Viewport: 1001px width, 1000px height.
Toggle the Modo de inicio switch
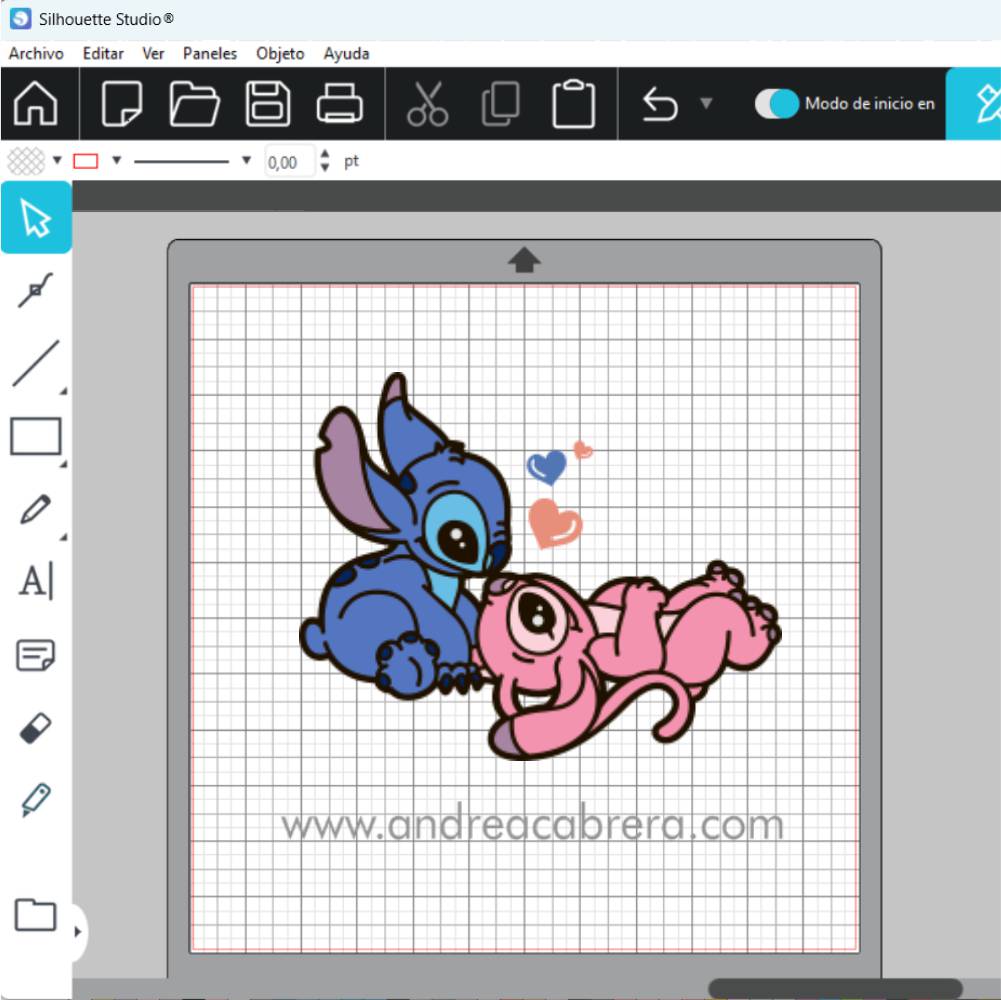click(x=776, y=104)
